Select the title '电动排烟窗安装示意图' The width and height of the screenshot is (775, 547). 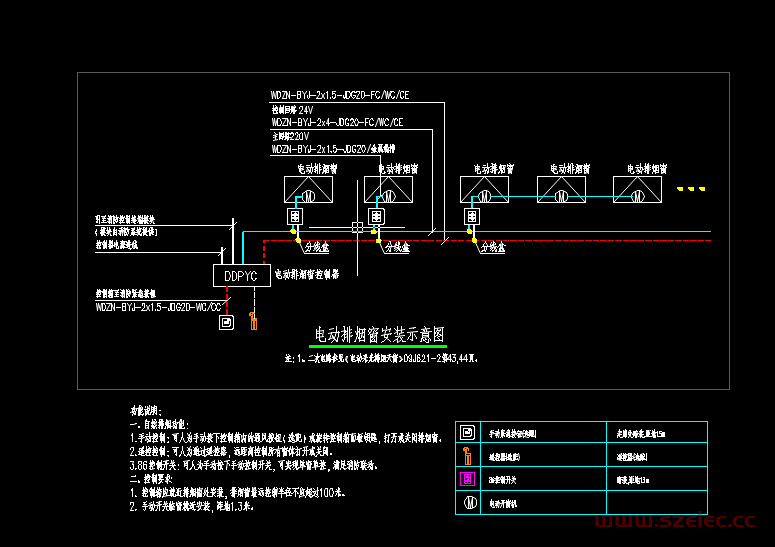380,335
